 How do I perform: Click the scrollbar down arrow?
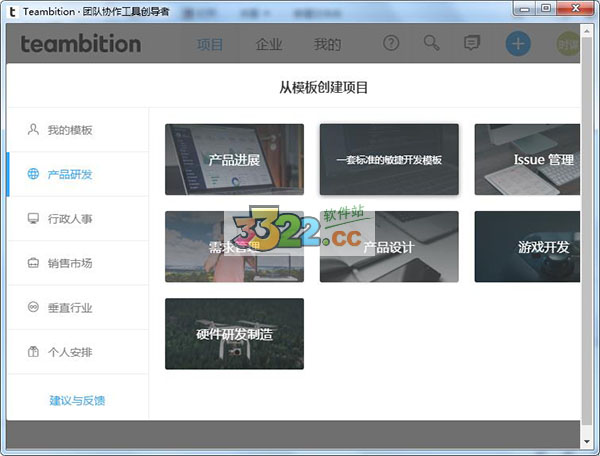[587, 440]
